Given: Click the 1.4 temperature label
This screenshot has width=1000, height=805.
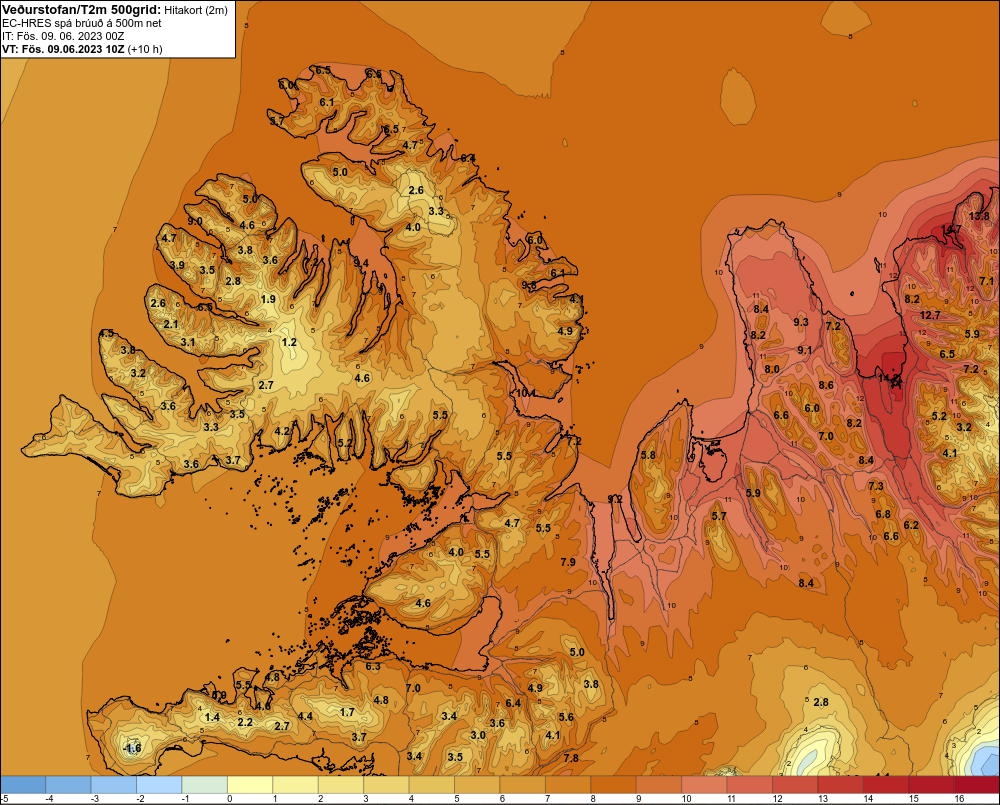Looking at the screenshot, I should tap(212, 717).
